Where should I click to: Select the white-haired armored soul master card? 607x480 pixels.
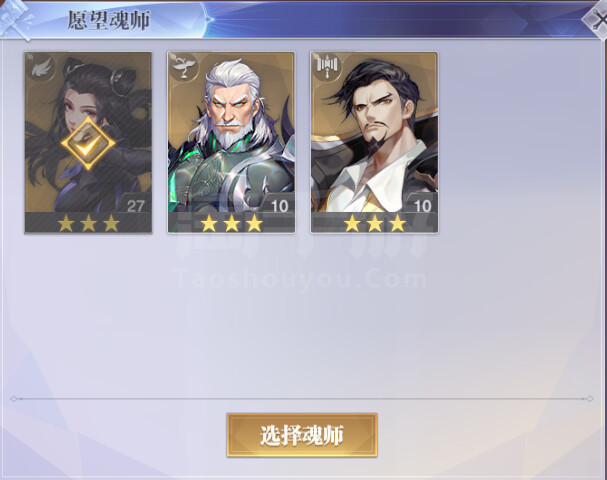coord(231,142)
